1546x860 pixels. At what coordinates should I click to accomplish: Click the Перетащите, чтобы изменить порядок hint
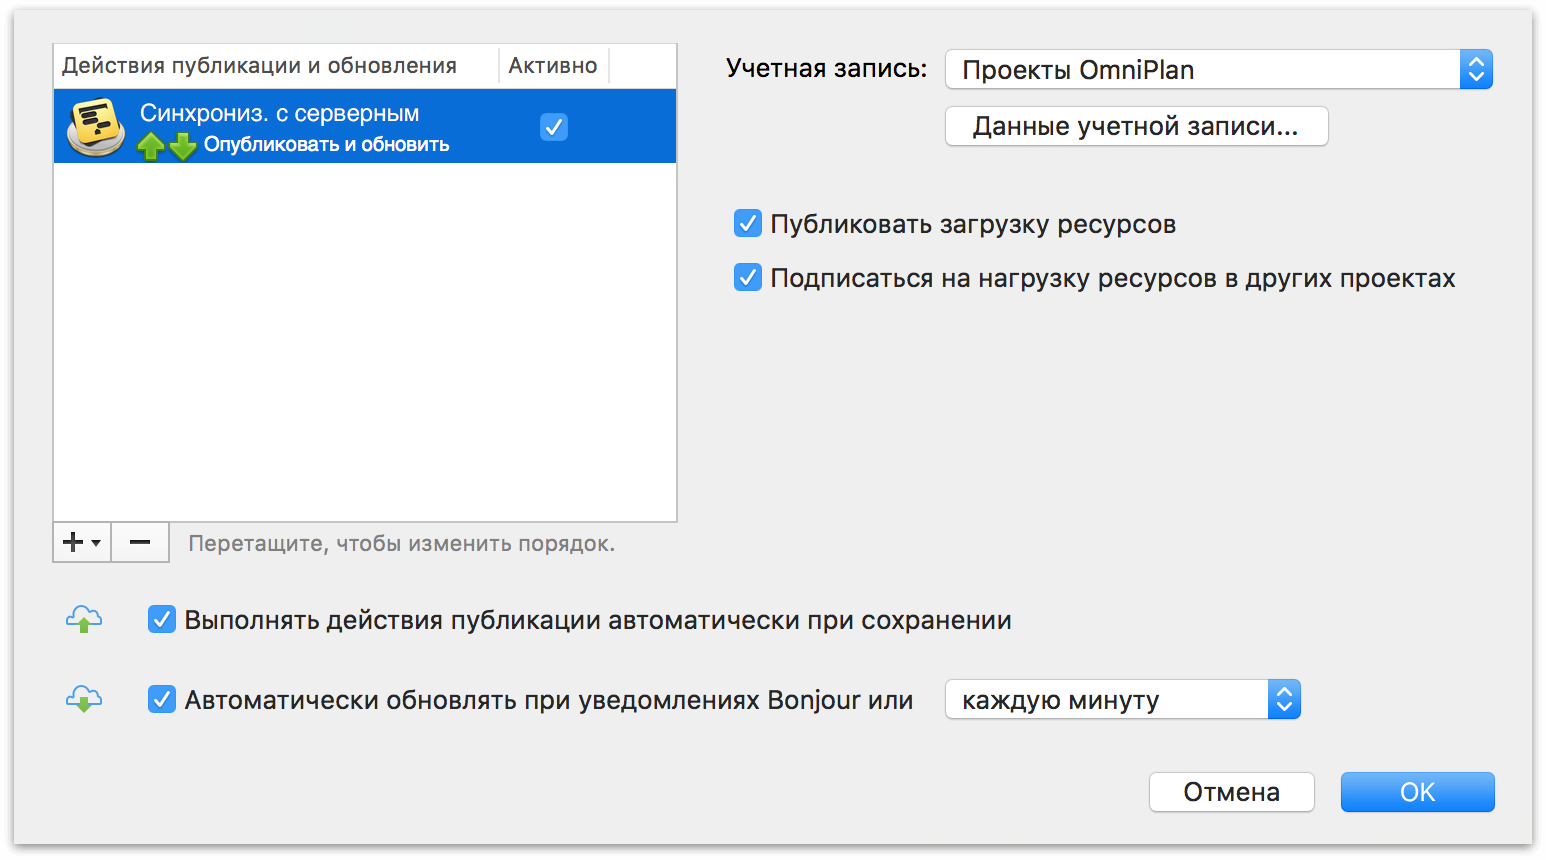point(402,543)
